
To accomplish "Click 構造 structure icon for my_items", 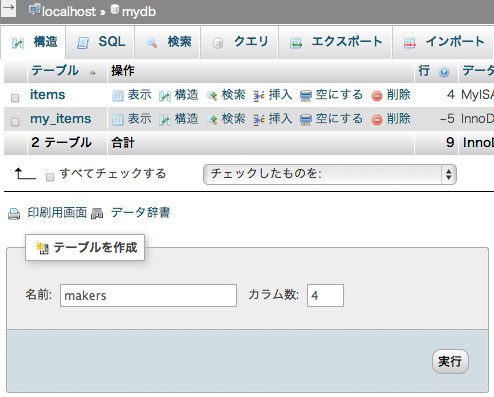I will [165, 120].
